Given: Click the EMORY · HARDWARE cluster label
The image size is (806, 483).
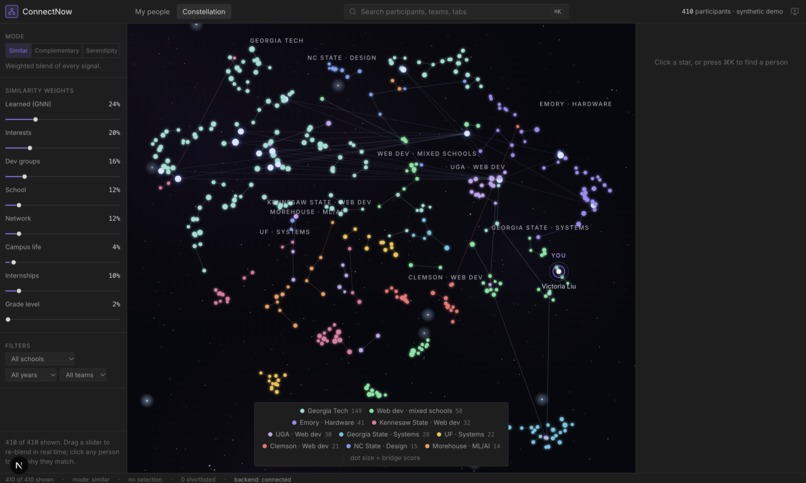Looking at the screenshot, I should click(576, 104).
